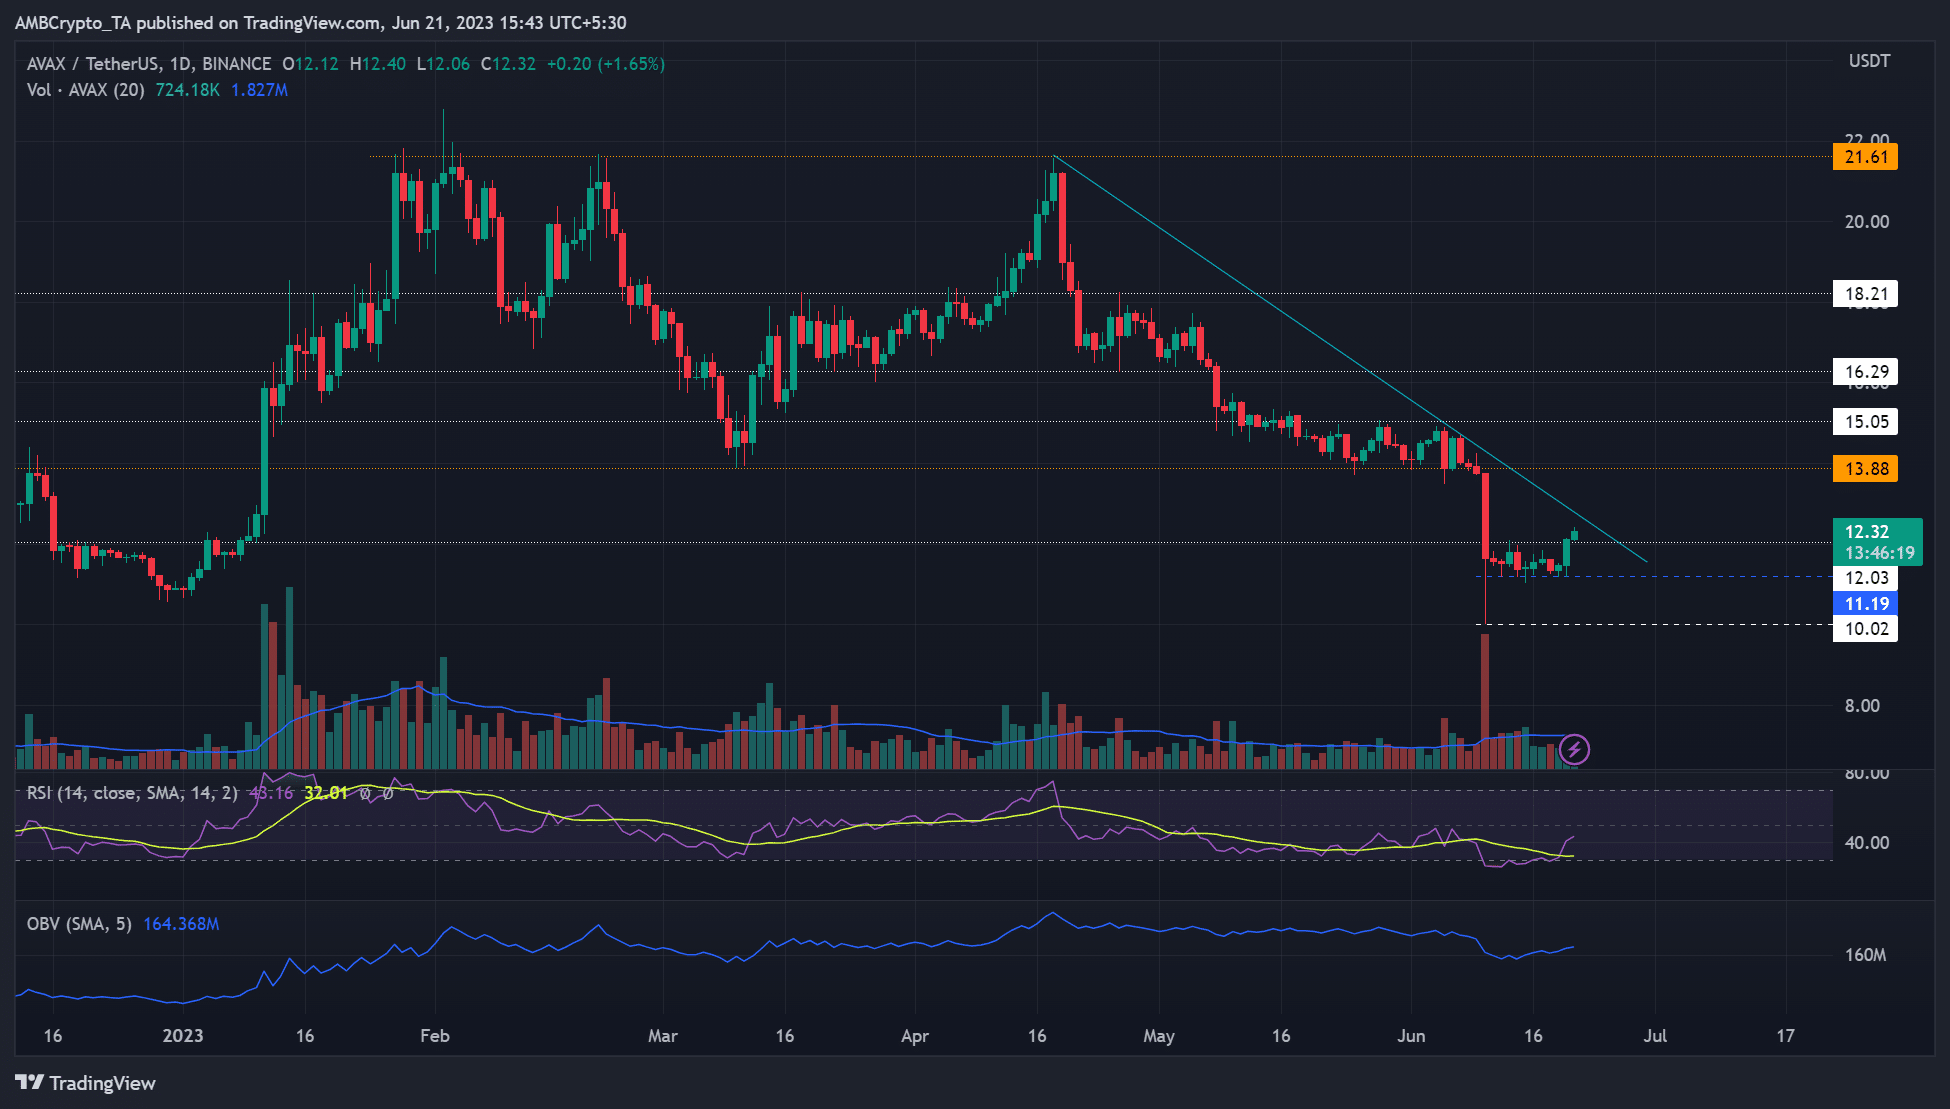
Task: Click the blue 11.19 price label
Action: tap(1865, 603)
